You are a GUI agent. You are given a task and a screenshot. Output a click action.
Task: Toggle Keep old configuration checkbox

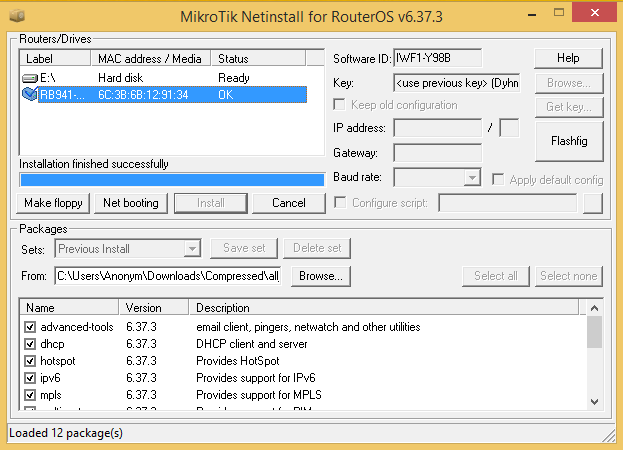click(x=339, y=105)
